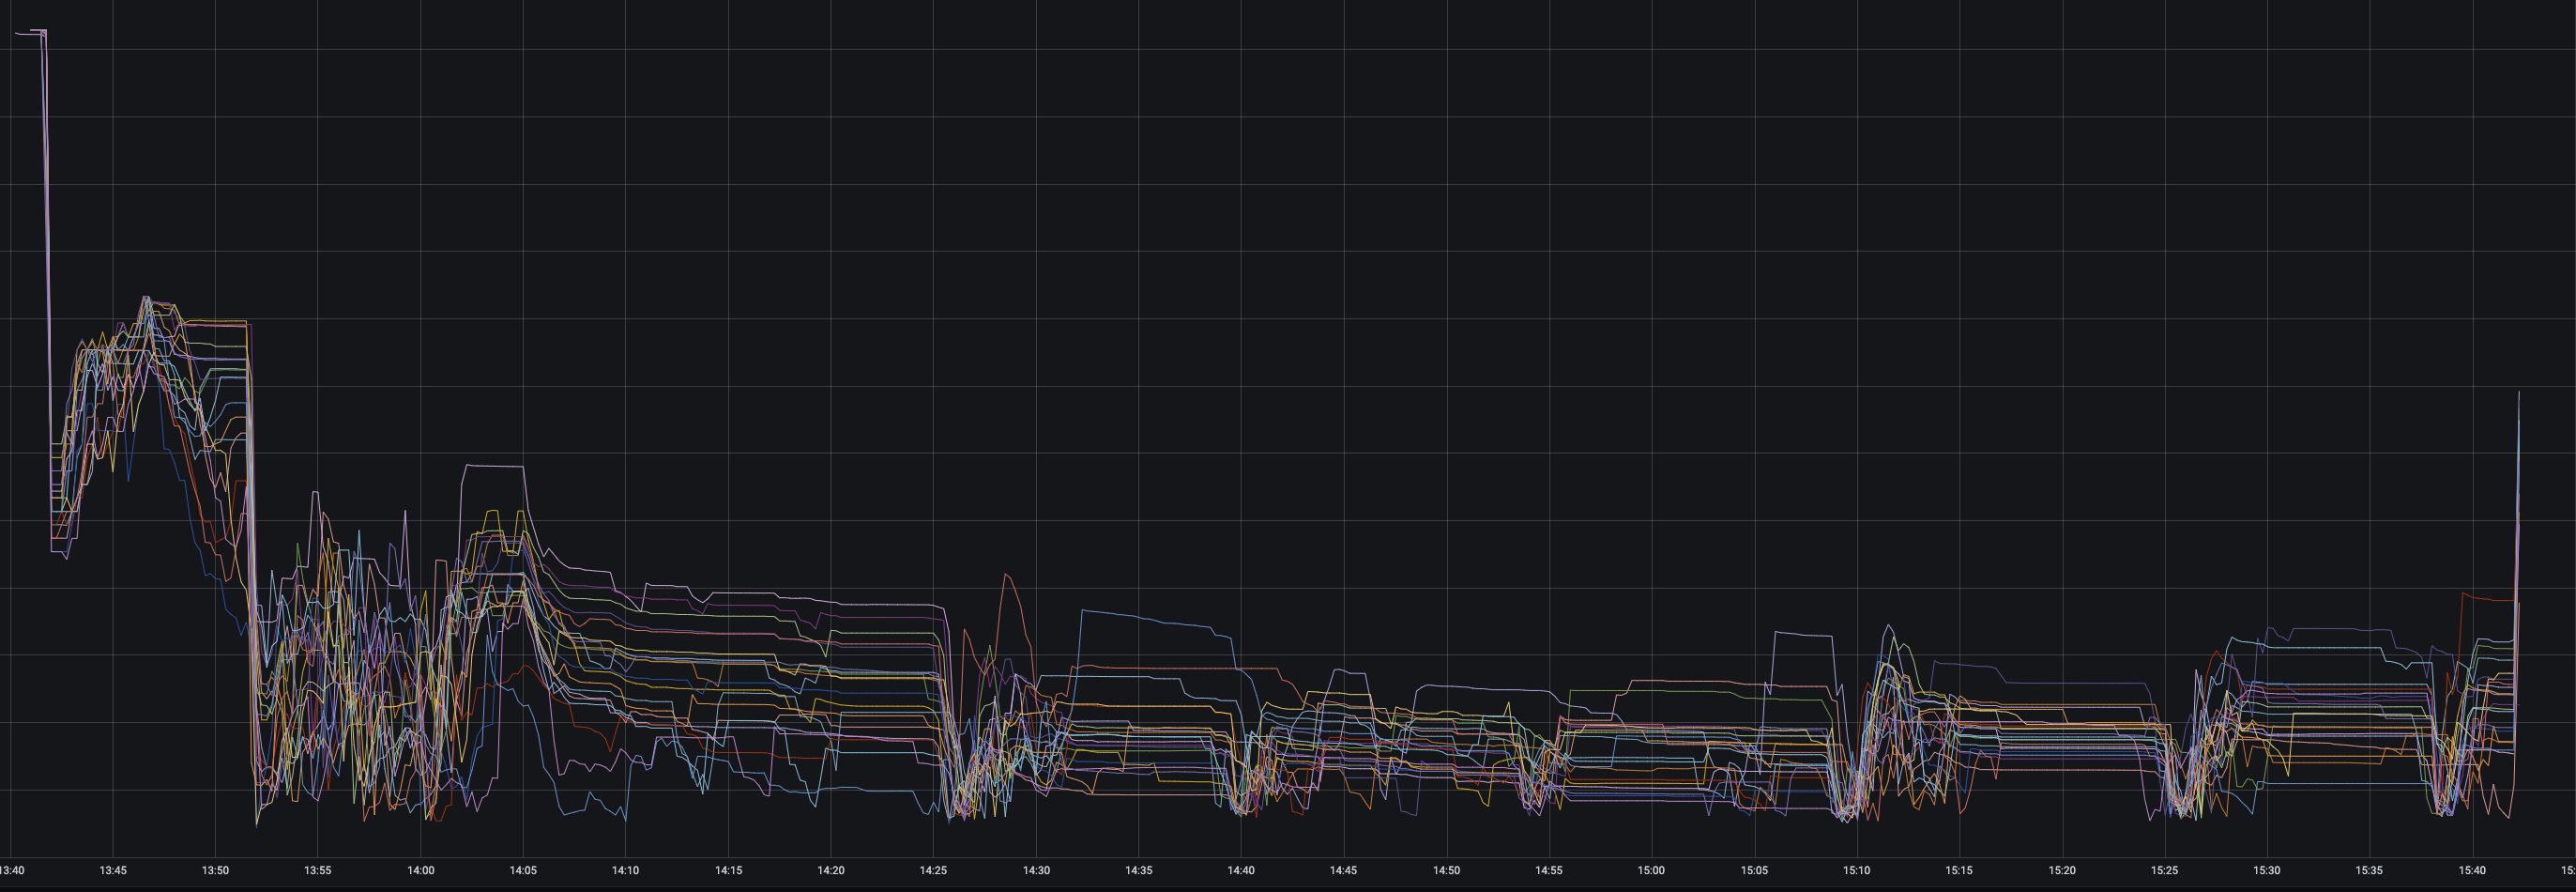This screenshot has width=2576, height=892.
Task: Click the 13:55 time label
Action: [318, 870]
